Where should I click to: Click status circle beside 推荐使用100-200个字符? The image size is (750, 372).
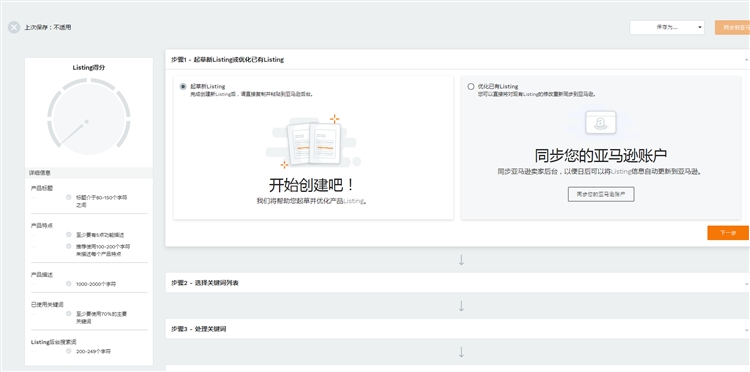tap(68, 246)
